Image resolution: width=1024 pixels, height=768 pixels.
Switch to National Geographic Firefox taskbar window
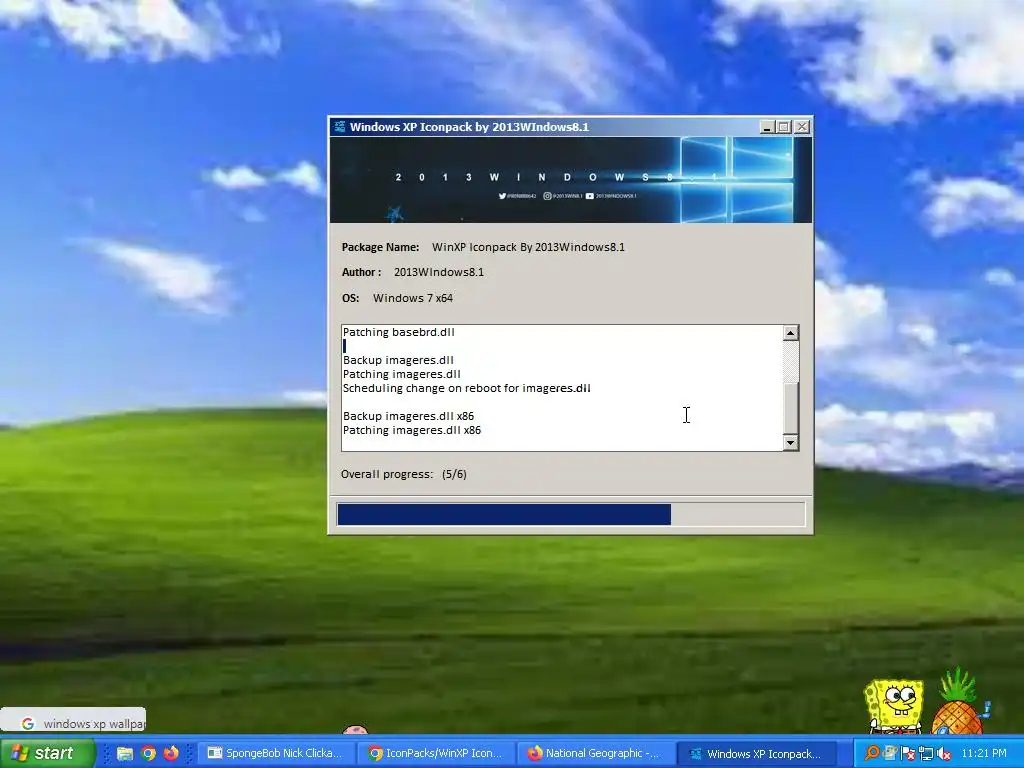[x=596, y=753]
